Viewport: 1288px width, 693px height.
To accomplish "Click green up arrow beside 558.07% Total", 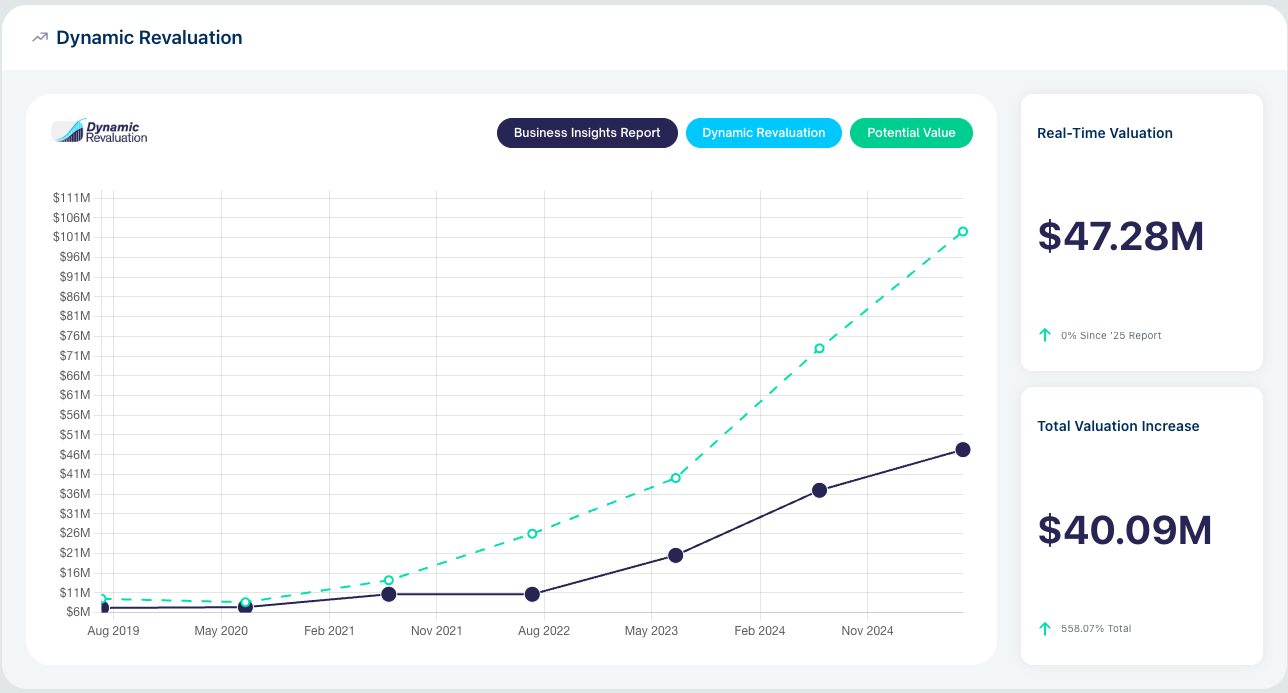I will [1045, 629].
